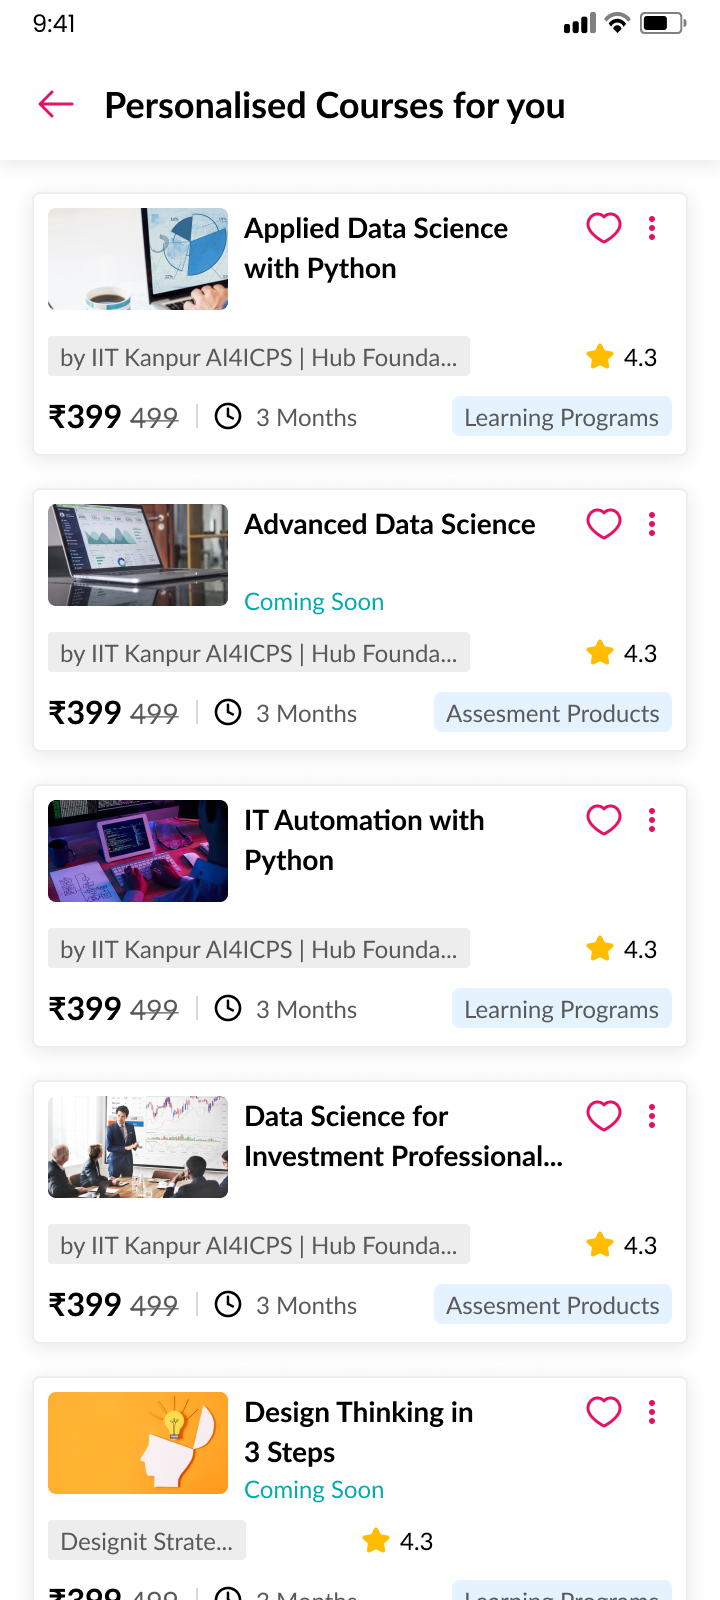
Task: Open the kebab menu on Data Science for Investment Professionals
Action: click(x=652, y=1116)
